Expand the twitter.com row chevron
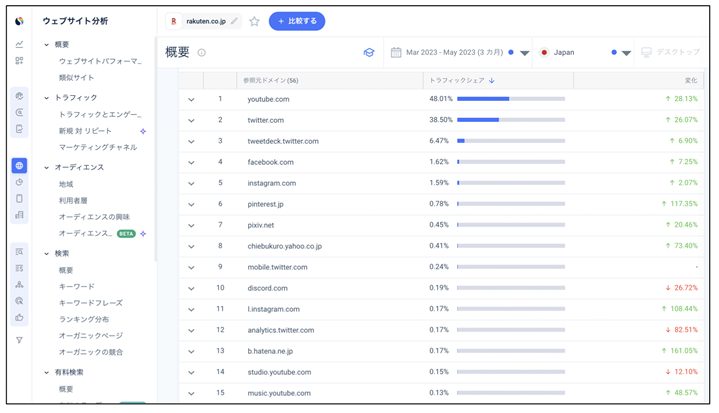This screenshot has height=413, width=719. tap(191, 121)
